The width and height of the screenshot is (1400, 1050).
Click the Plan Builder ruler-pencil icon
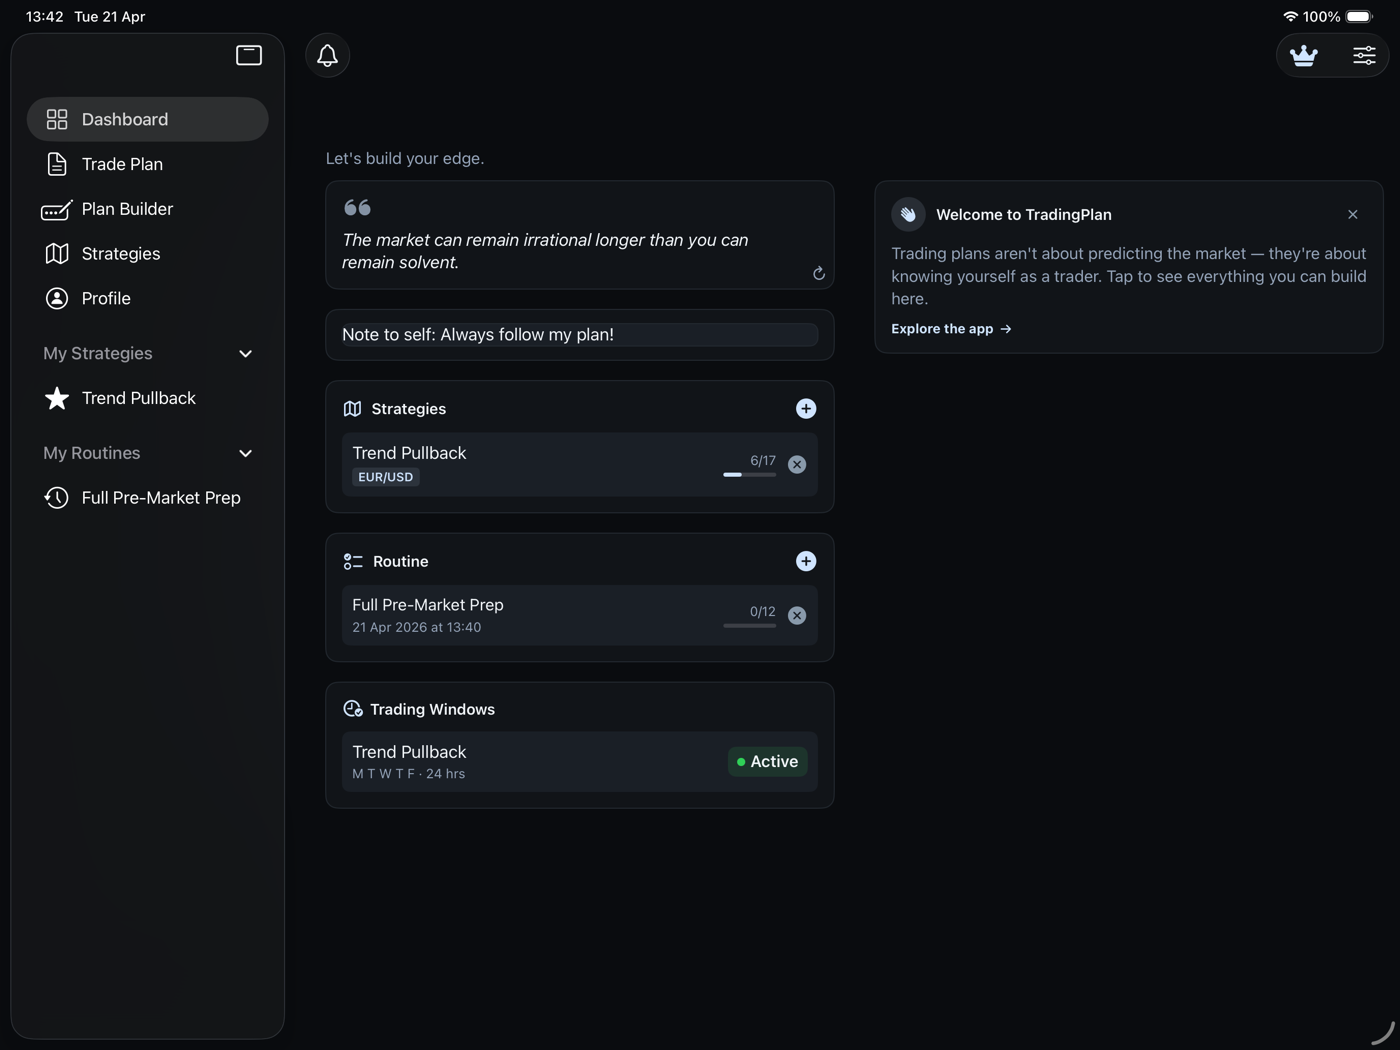pos(56,209)
